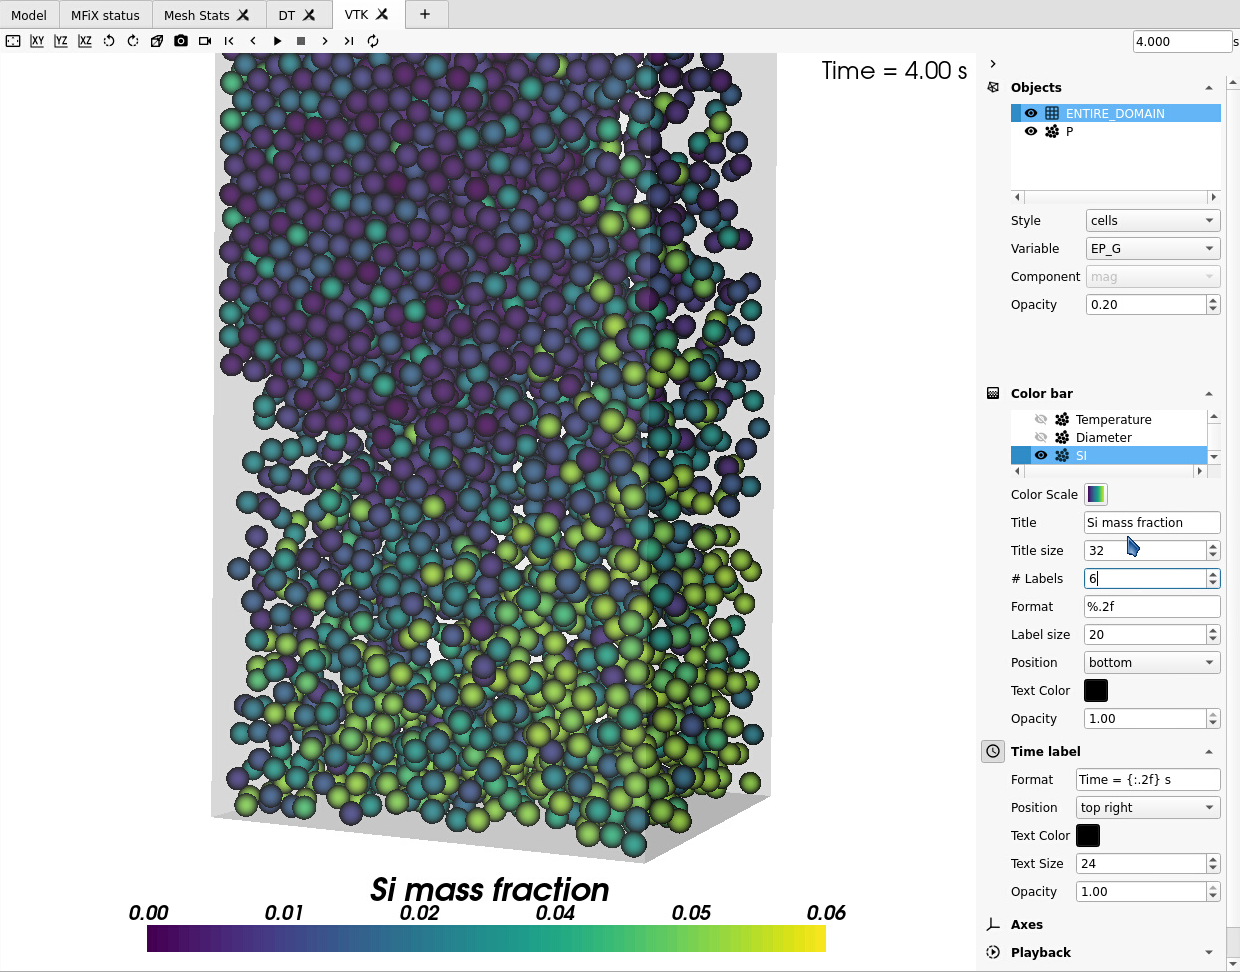
Task: Add a new tab with the plus button
Action: coord(425,14)
